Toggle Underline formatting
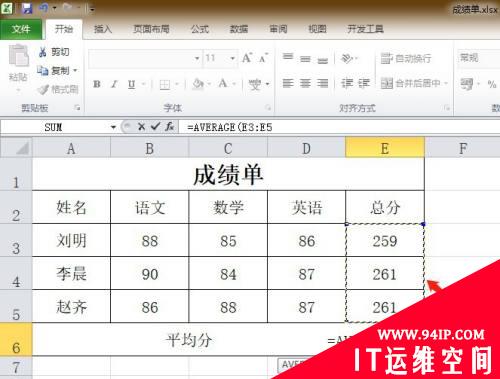Screen dimensions: 500x379 coord(131,84)
